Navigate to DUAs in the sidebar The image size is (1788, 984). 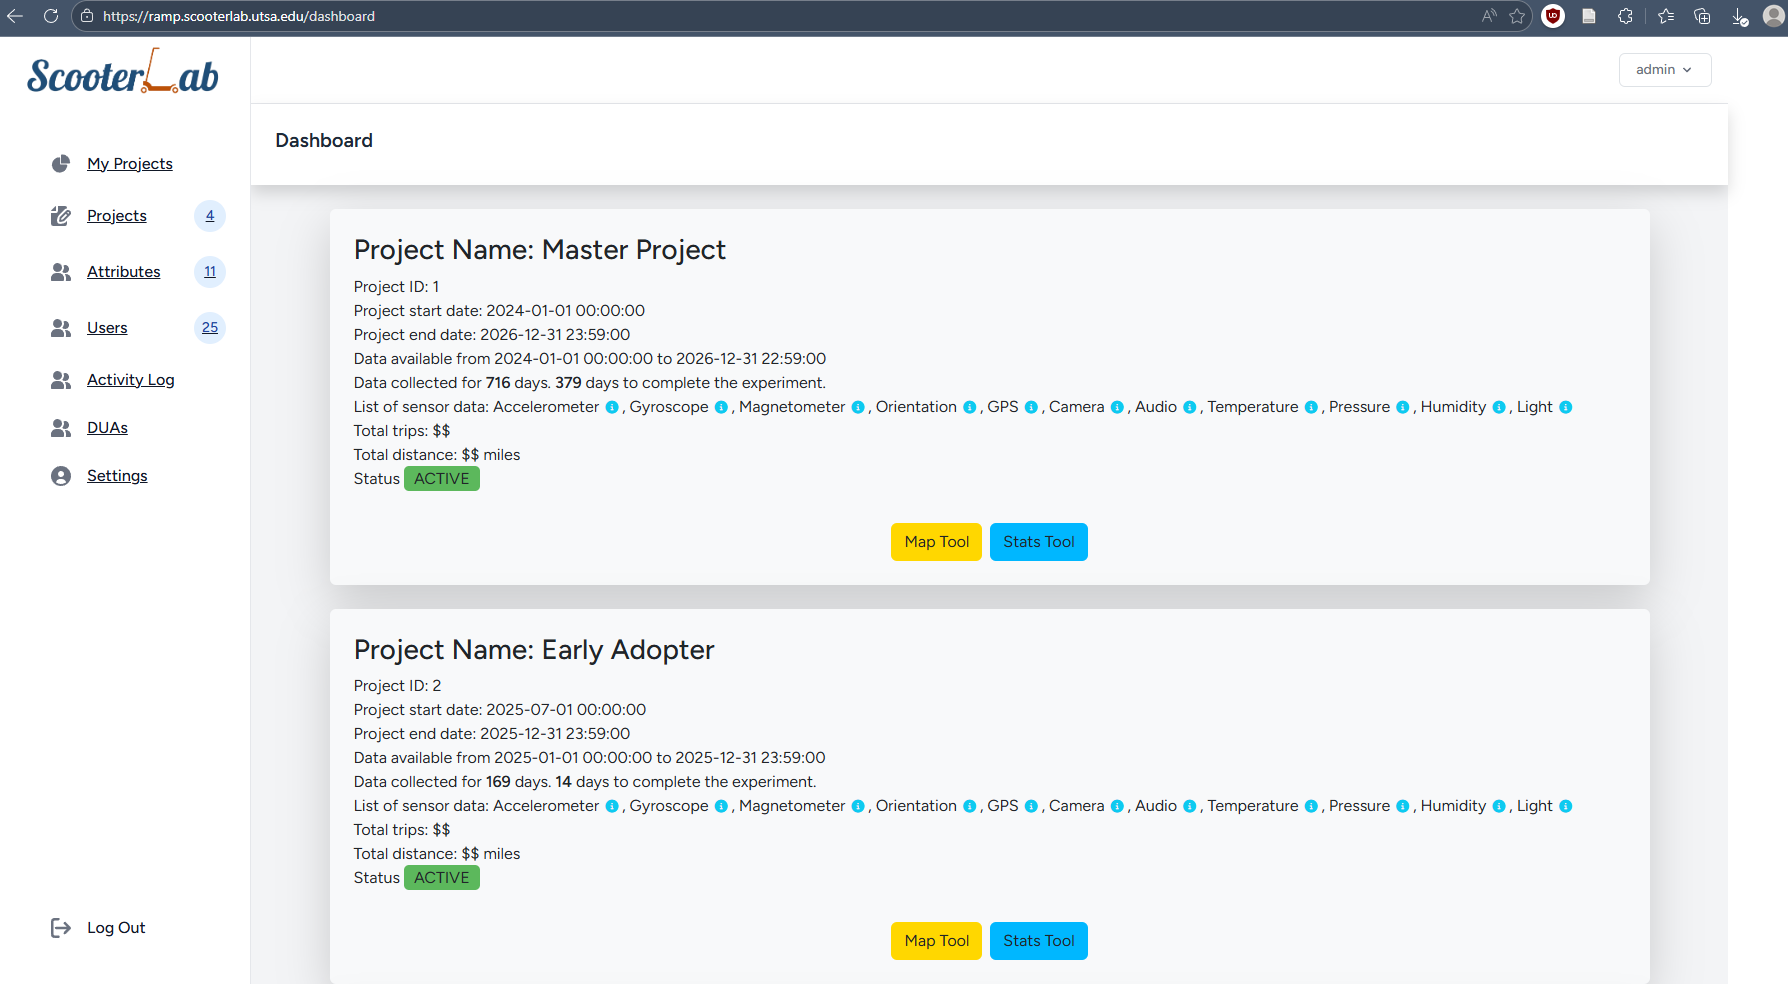pyautogui.click(x=107, y=428)
